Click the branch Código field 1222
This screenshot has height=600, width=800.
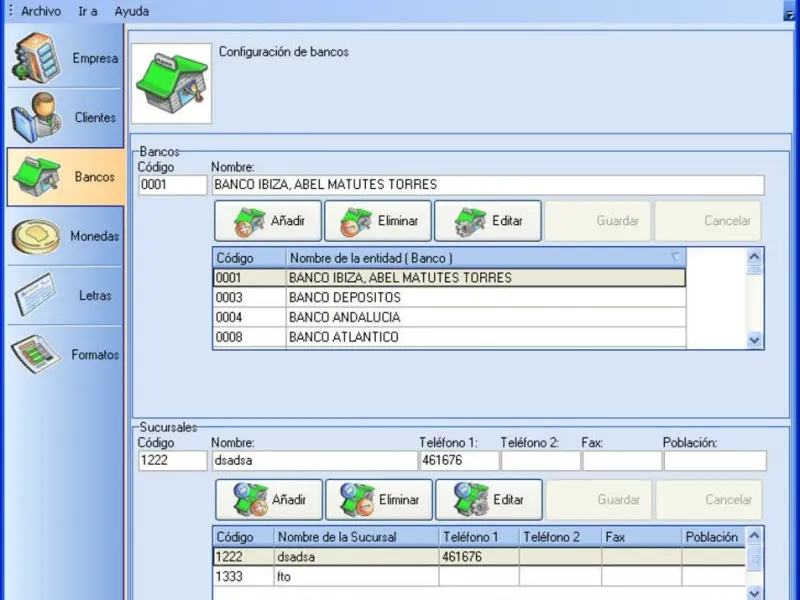(x=172, y=460)
